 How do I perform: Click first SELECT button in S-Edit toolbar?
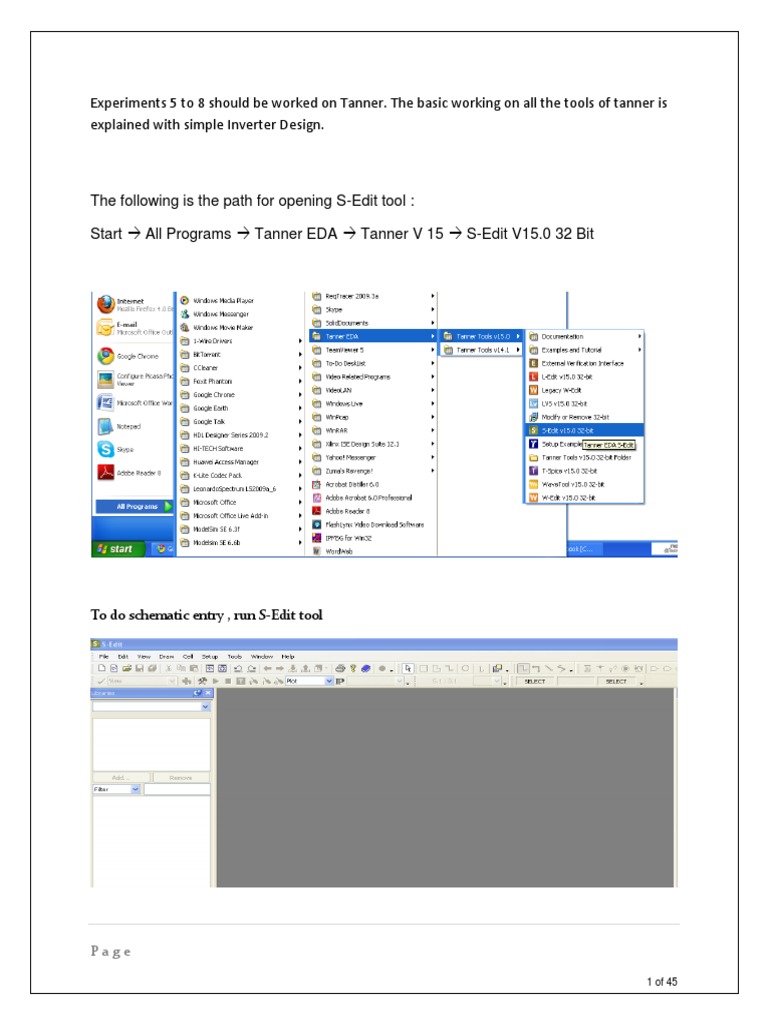pos(535,681)
